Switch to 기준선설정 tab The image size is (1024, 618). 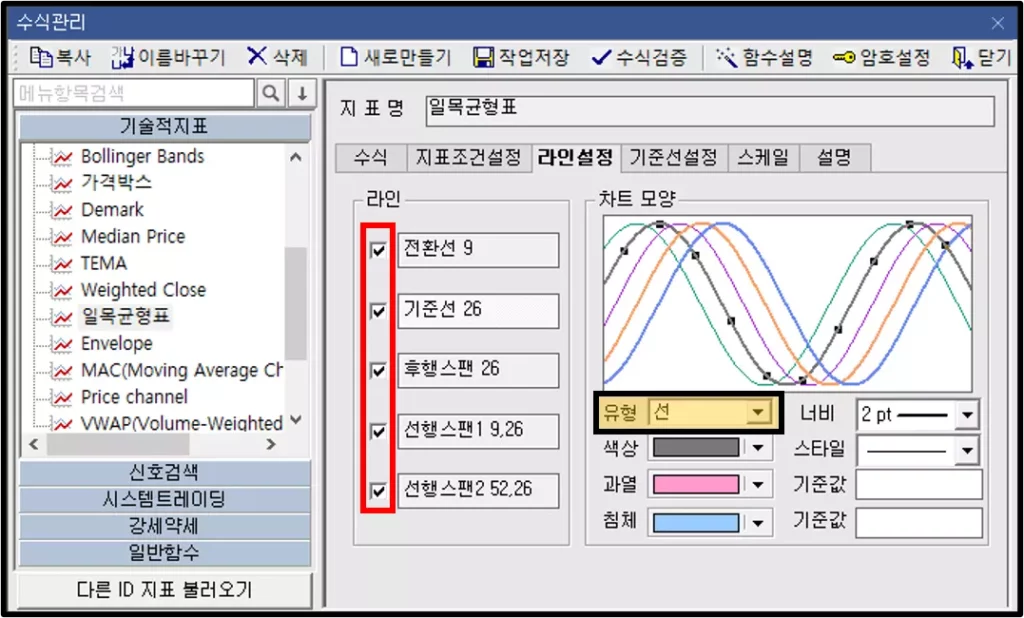[x=673, y=158]
